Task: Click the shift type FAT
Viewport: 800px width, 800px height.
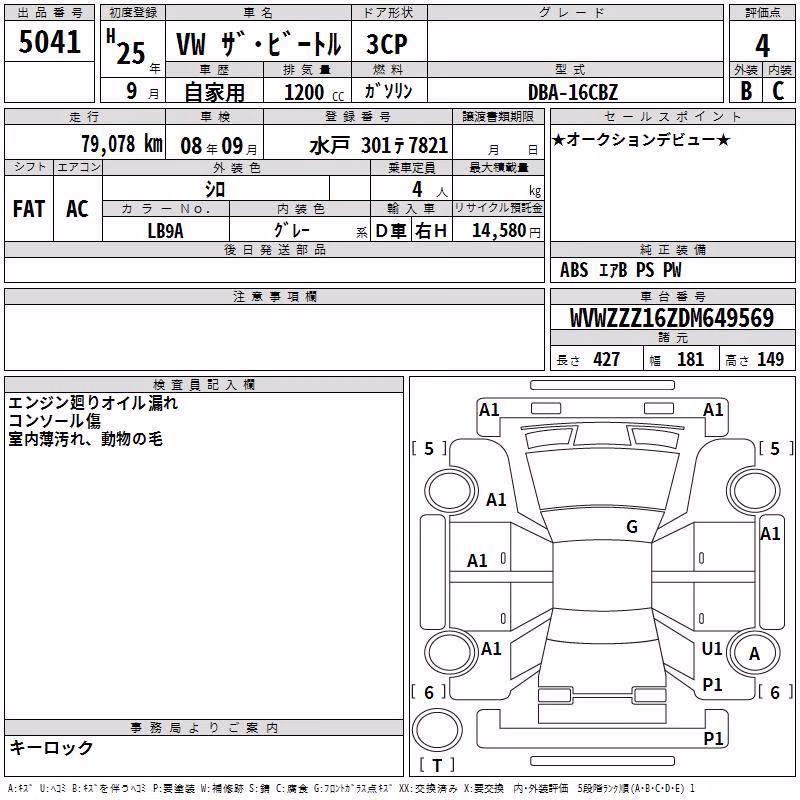Action: pyautogui.click(x=29, y=209)
